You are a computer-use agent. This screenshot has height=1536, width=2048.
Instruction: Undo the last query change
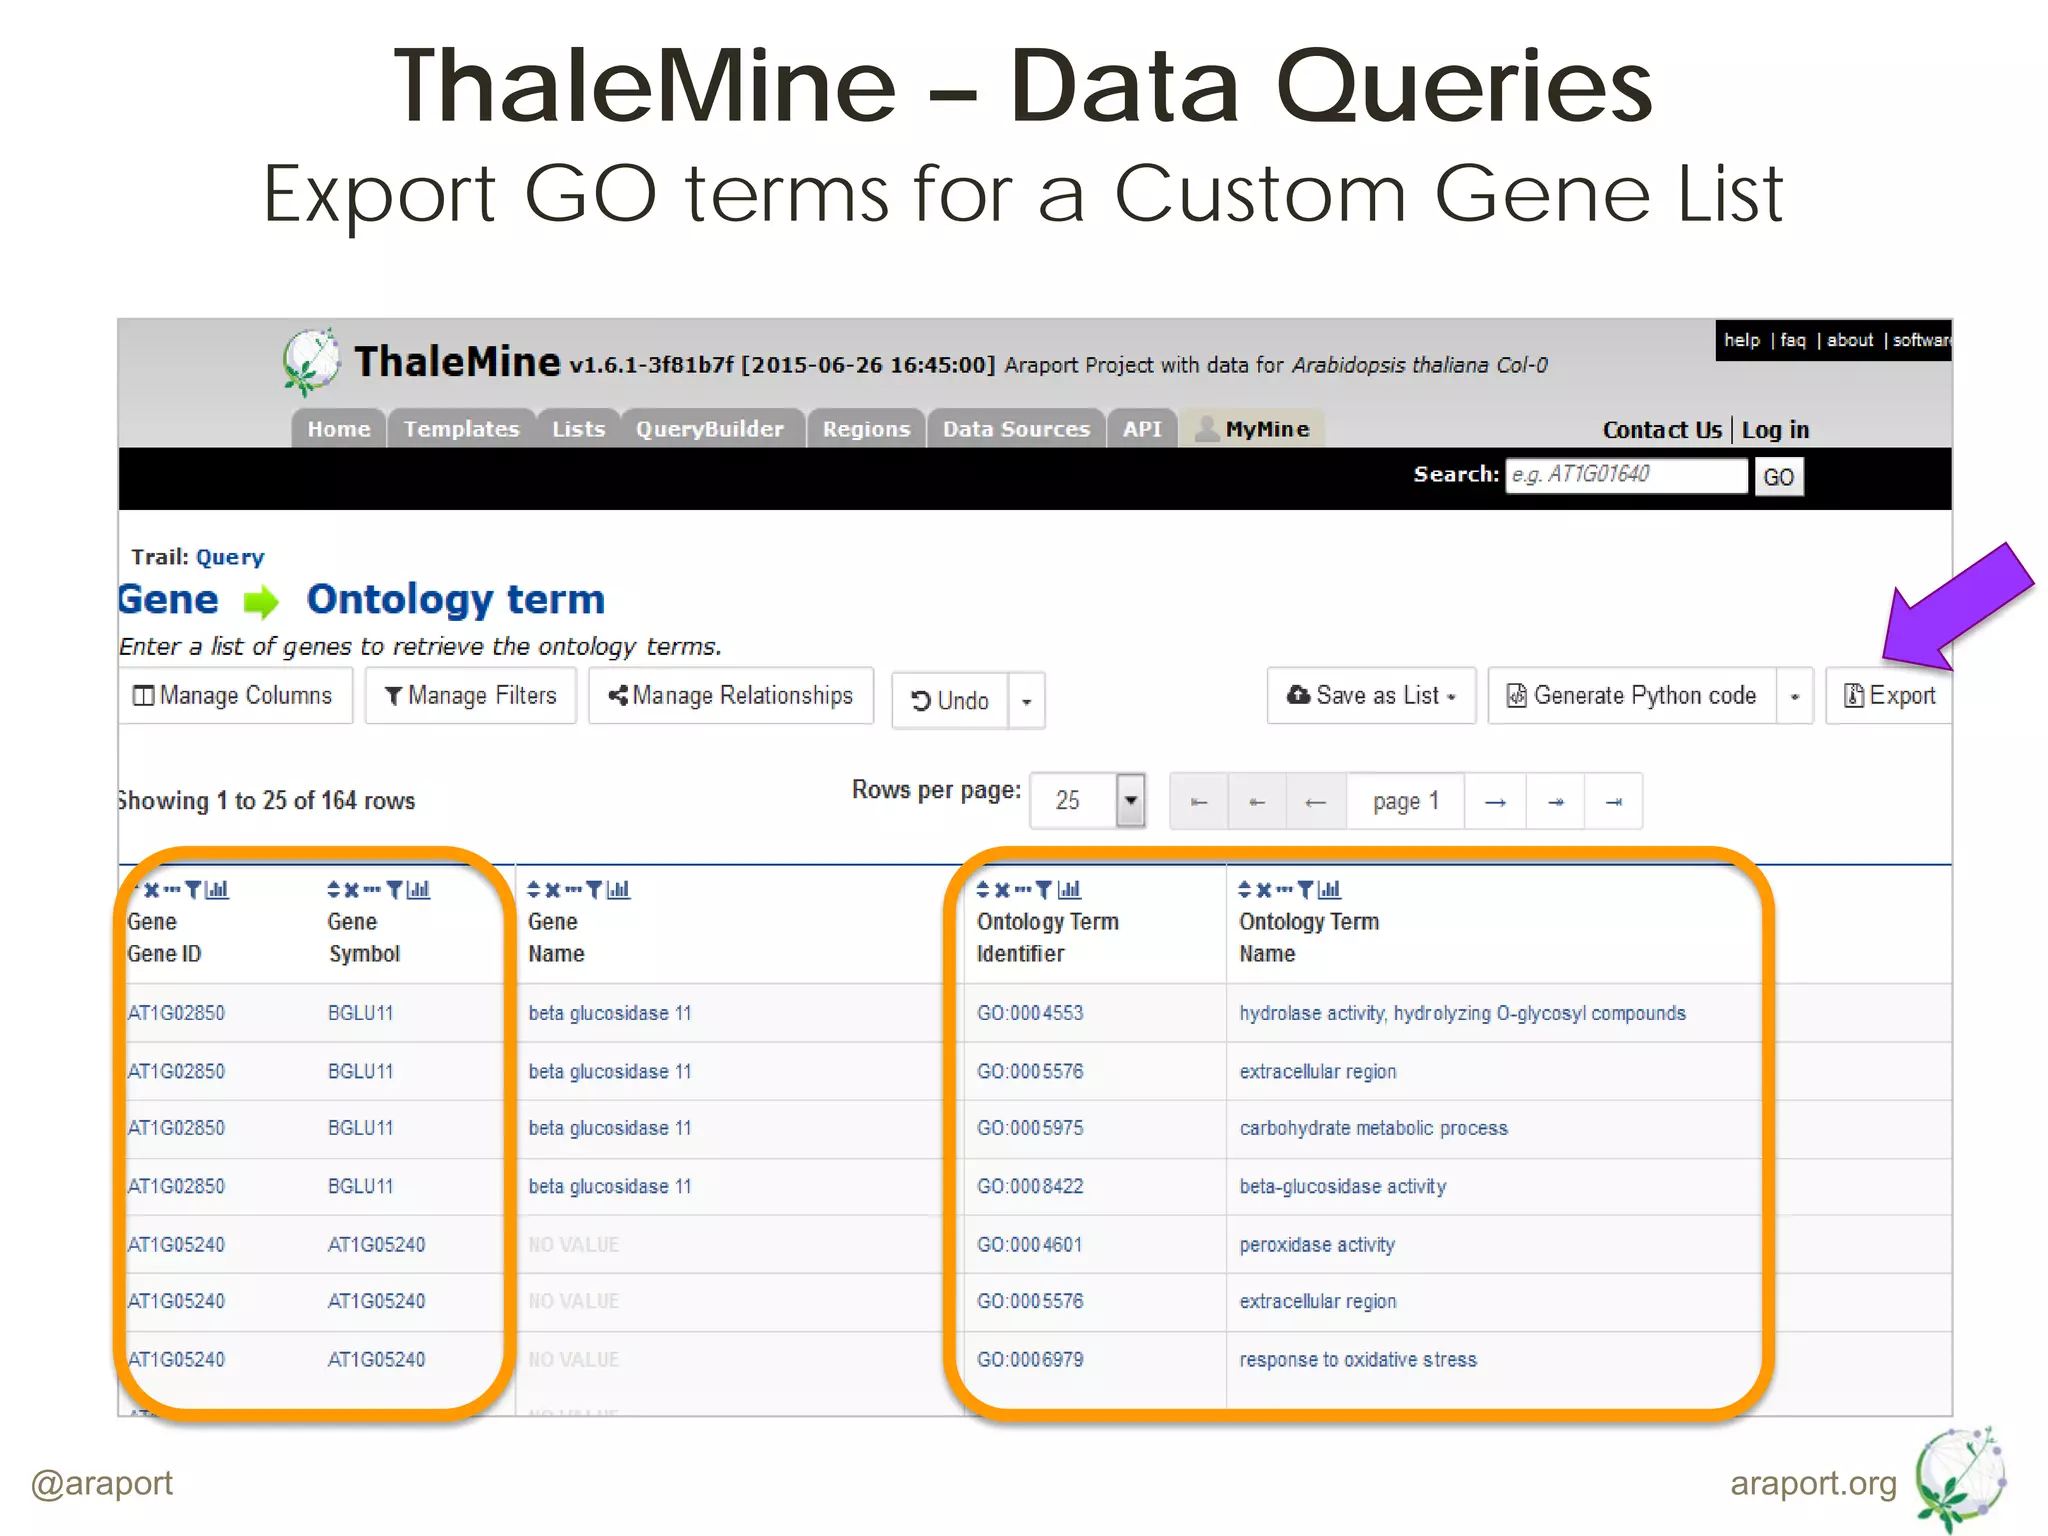click(950, 701)
